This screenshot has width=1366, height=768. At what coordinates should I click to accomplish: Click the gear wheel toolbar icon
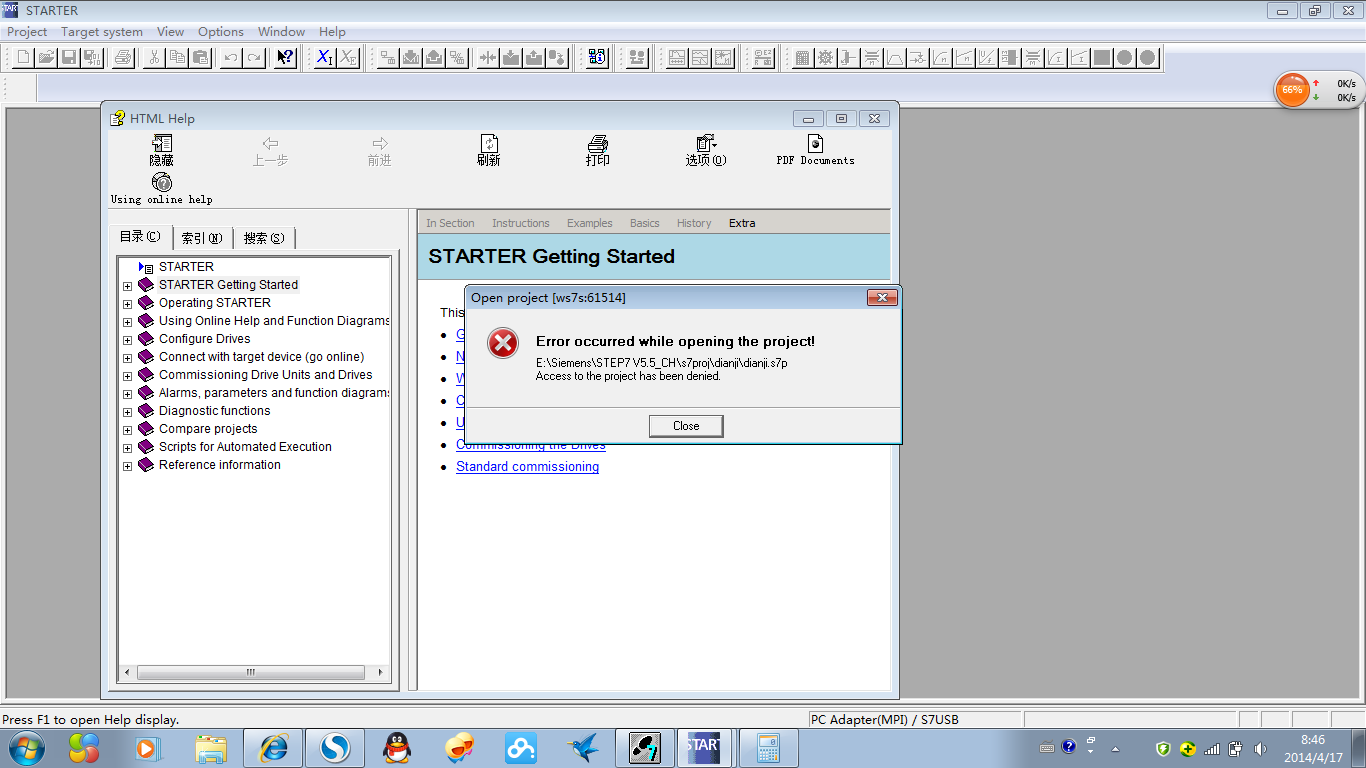[x=825, y=57]
